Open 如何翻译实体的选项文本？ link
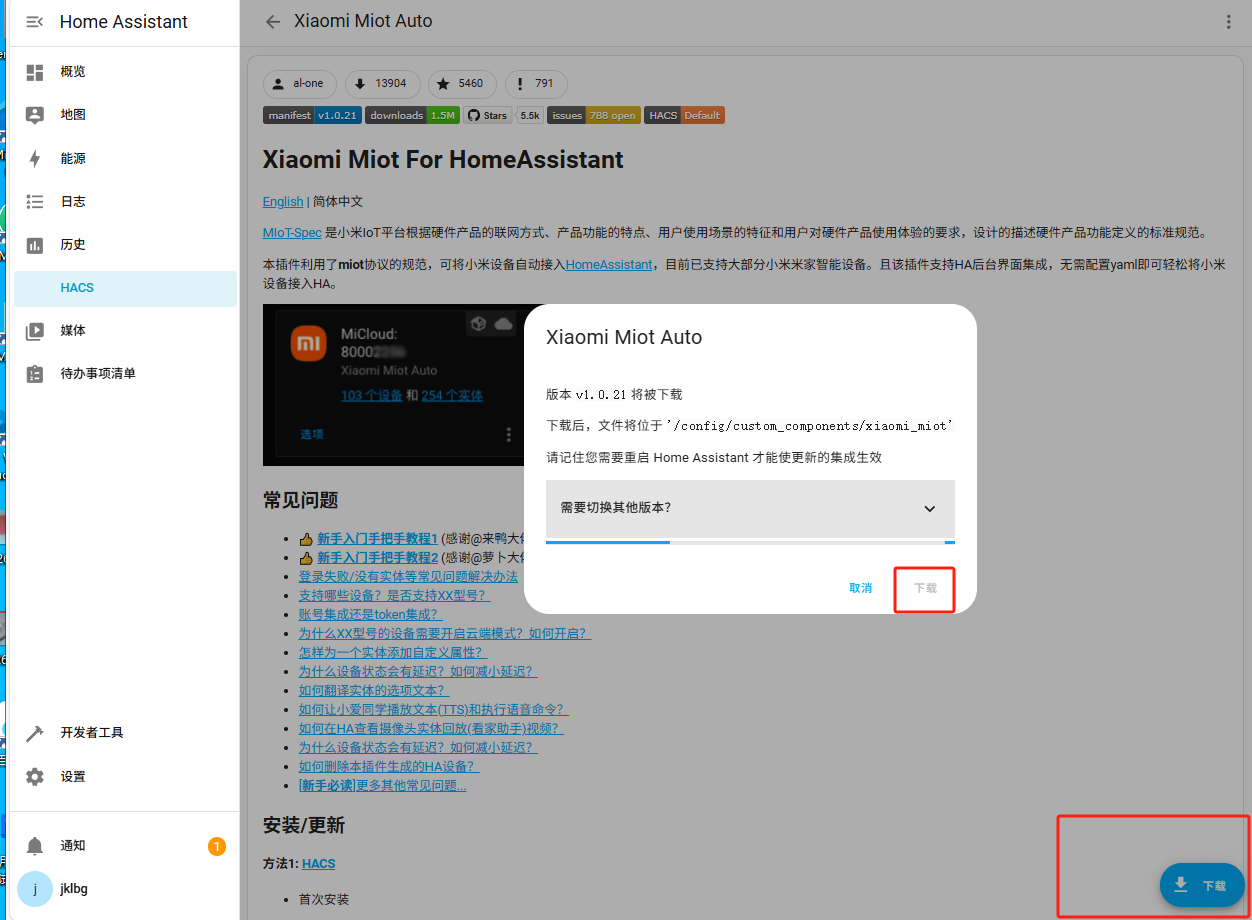This screenshot has width=1252, height=920. click(374, 691)
